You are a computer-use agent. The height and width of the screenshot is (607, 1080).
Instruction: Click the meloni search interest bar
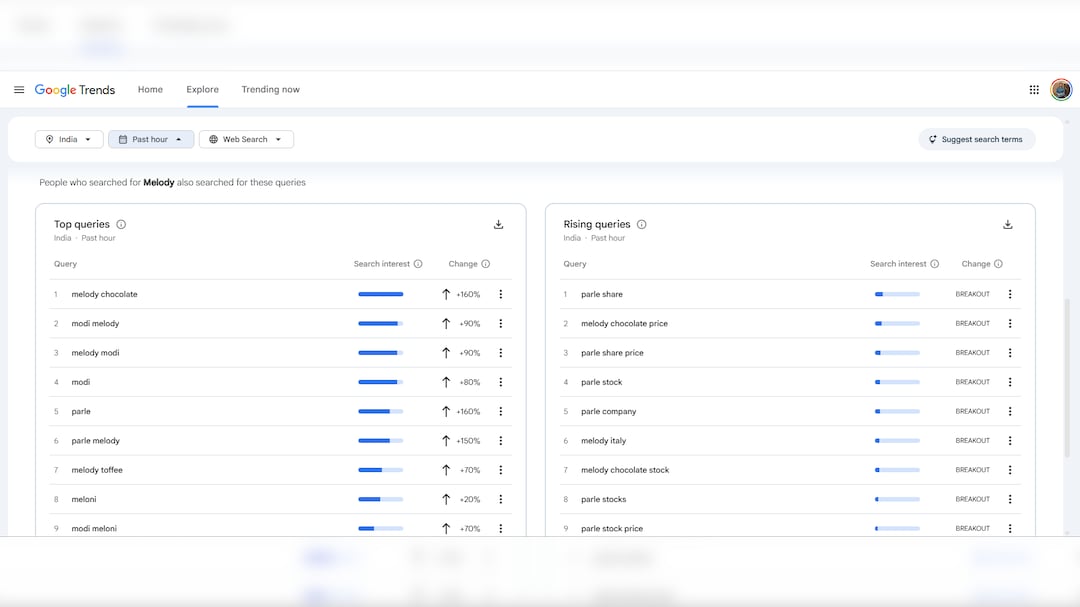click(380, 500)
